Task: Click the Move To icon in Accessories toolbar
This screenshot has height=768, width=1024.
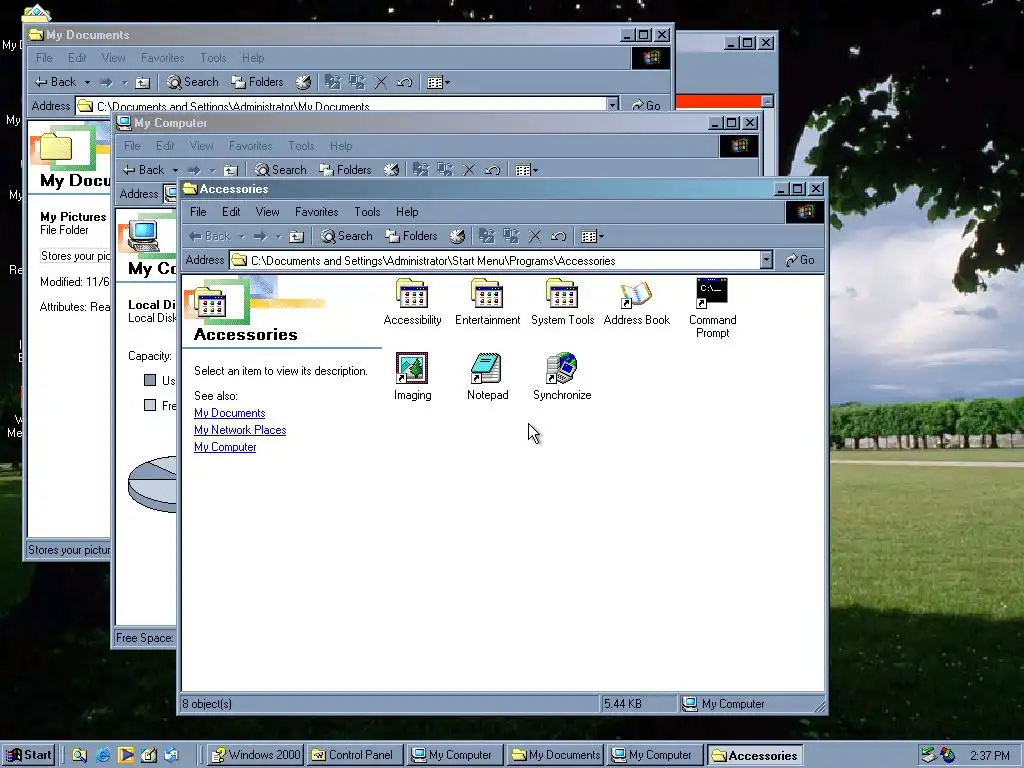Action: point(487,236)
